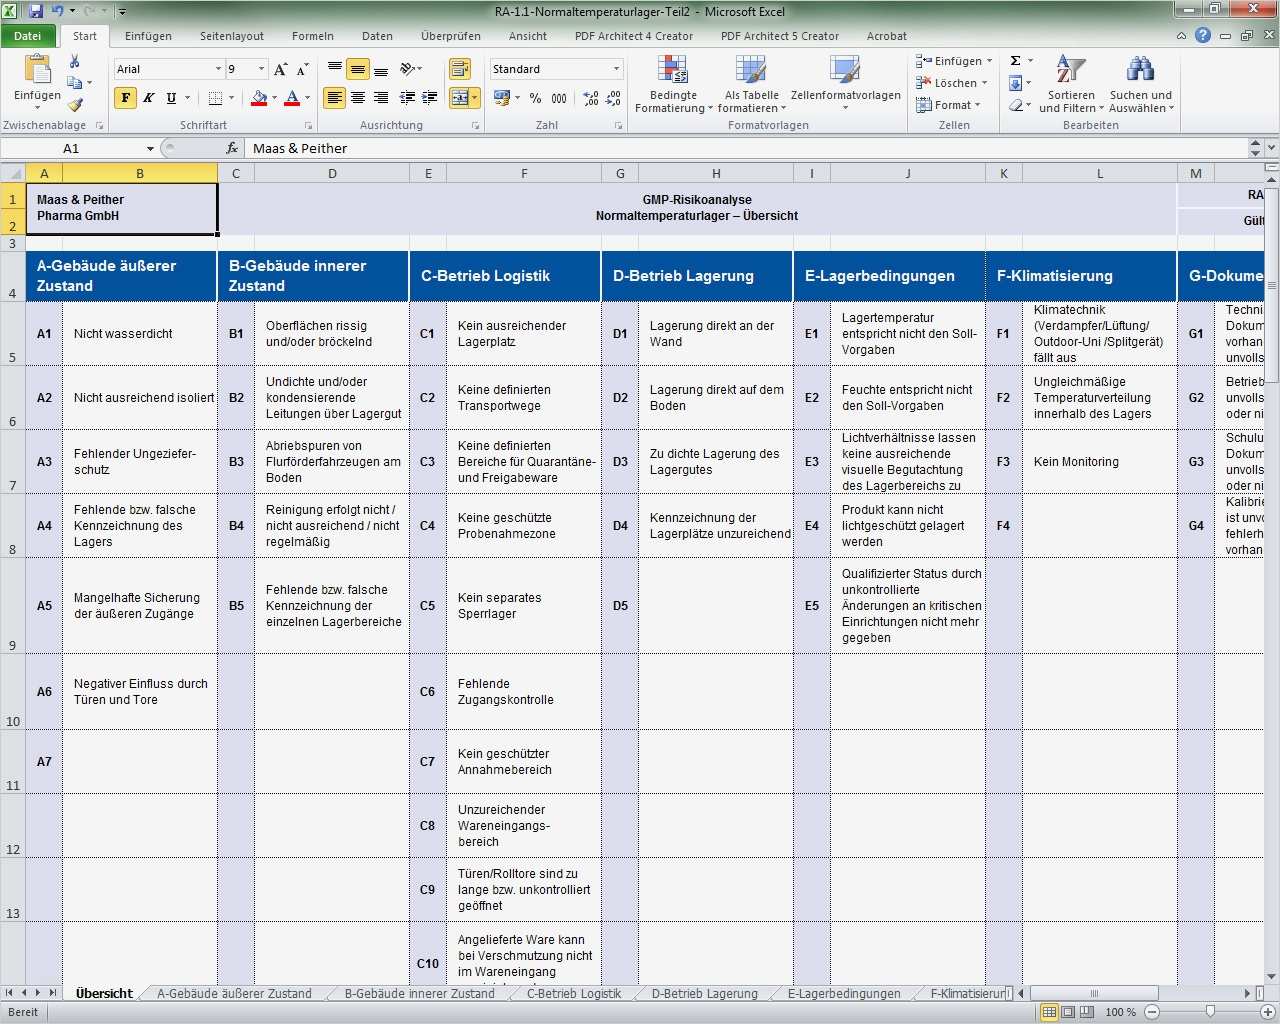Click the AutoSumme sigma icon
The image size is (1280, 1024).
coord(1015,60)
